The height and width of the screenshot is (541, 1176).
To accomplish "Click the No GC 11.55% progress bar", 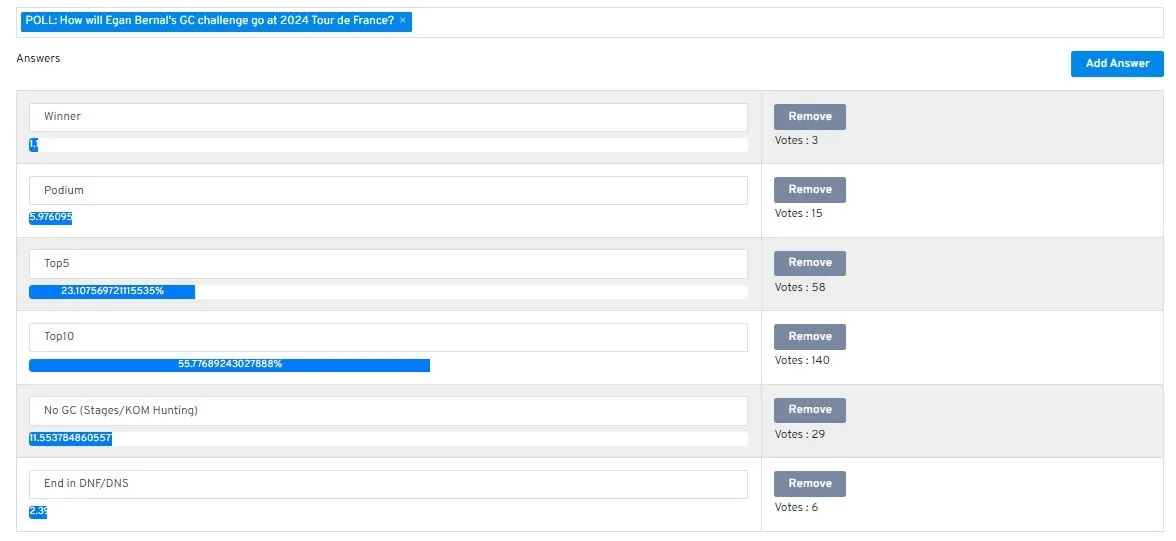I will [x=70, y=438].
